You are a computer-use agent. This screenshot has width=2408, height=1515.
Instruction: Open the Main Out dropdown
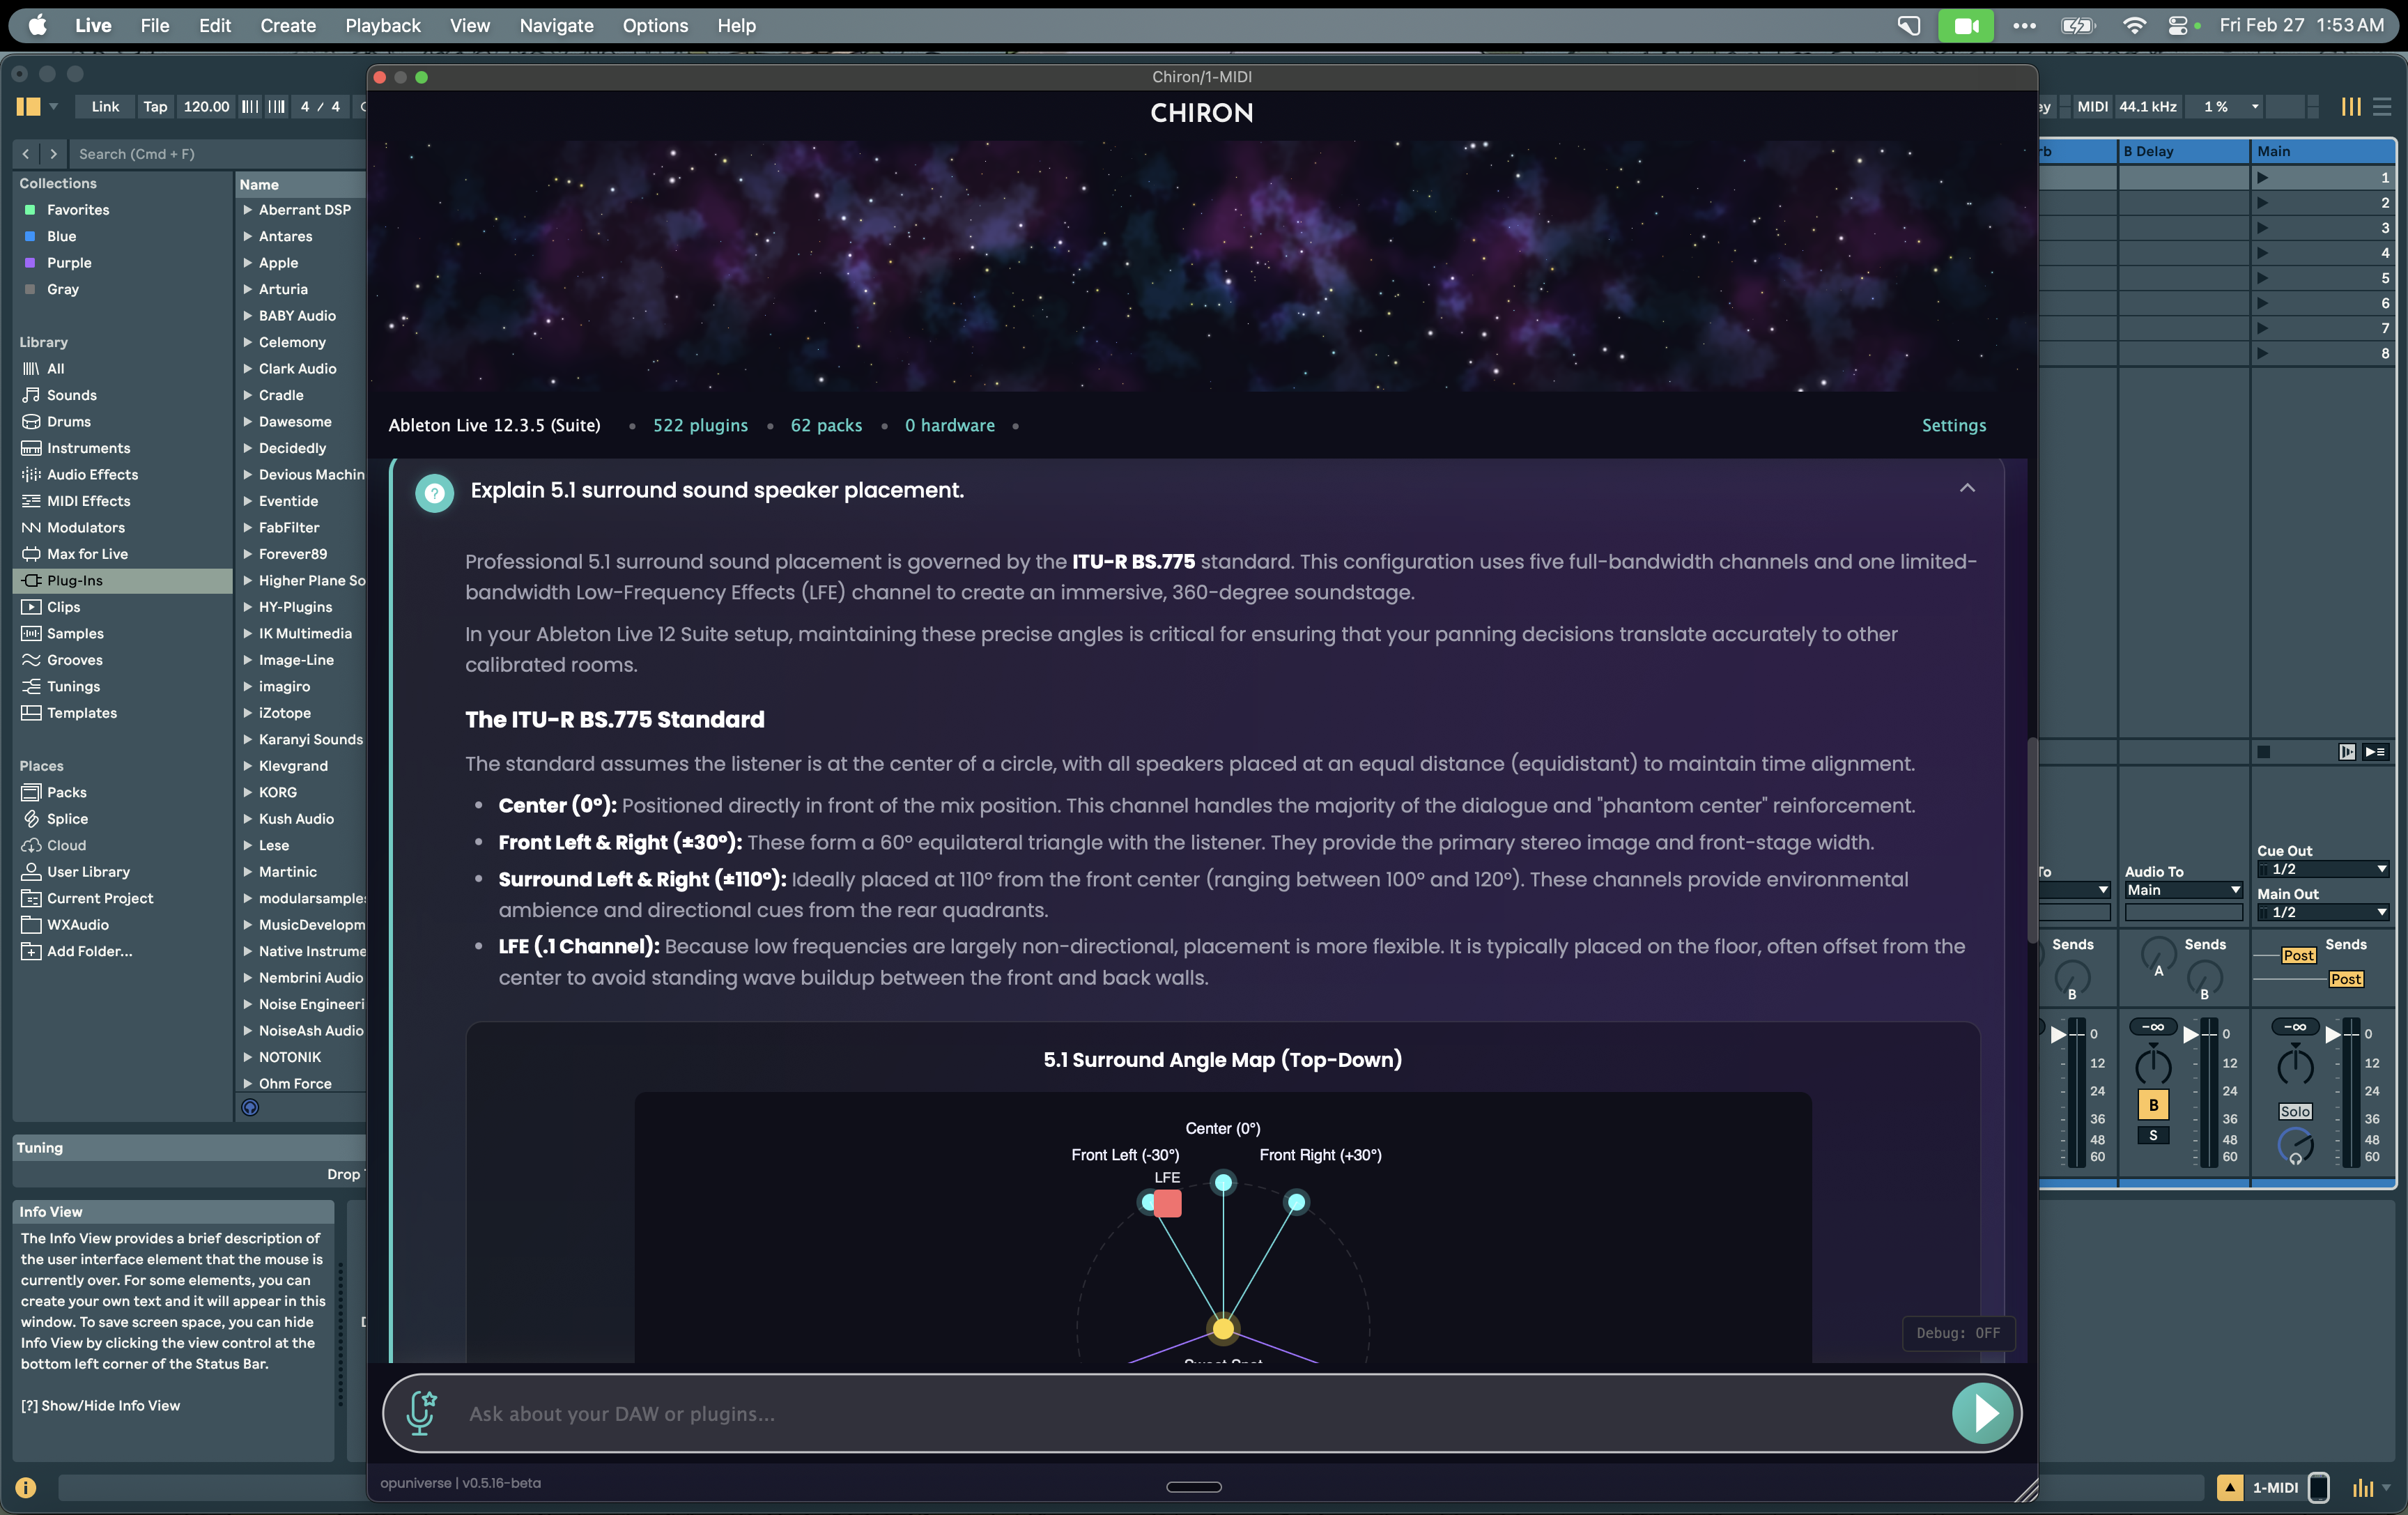tap(2322, 913)
